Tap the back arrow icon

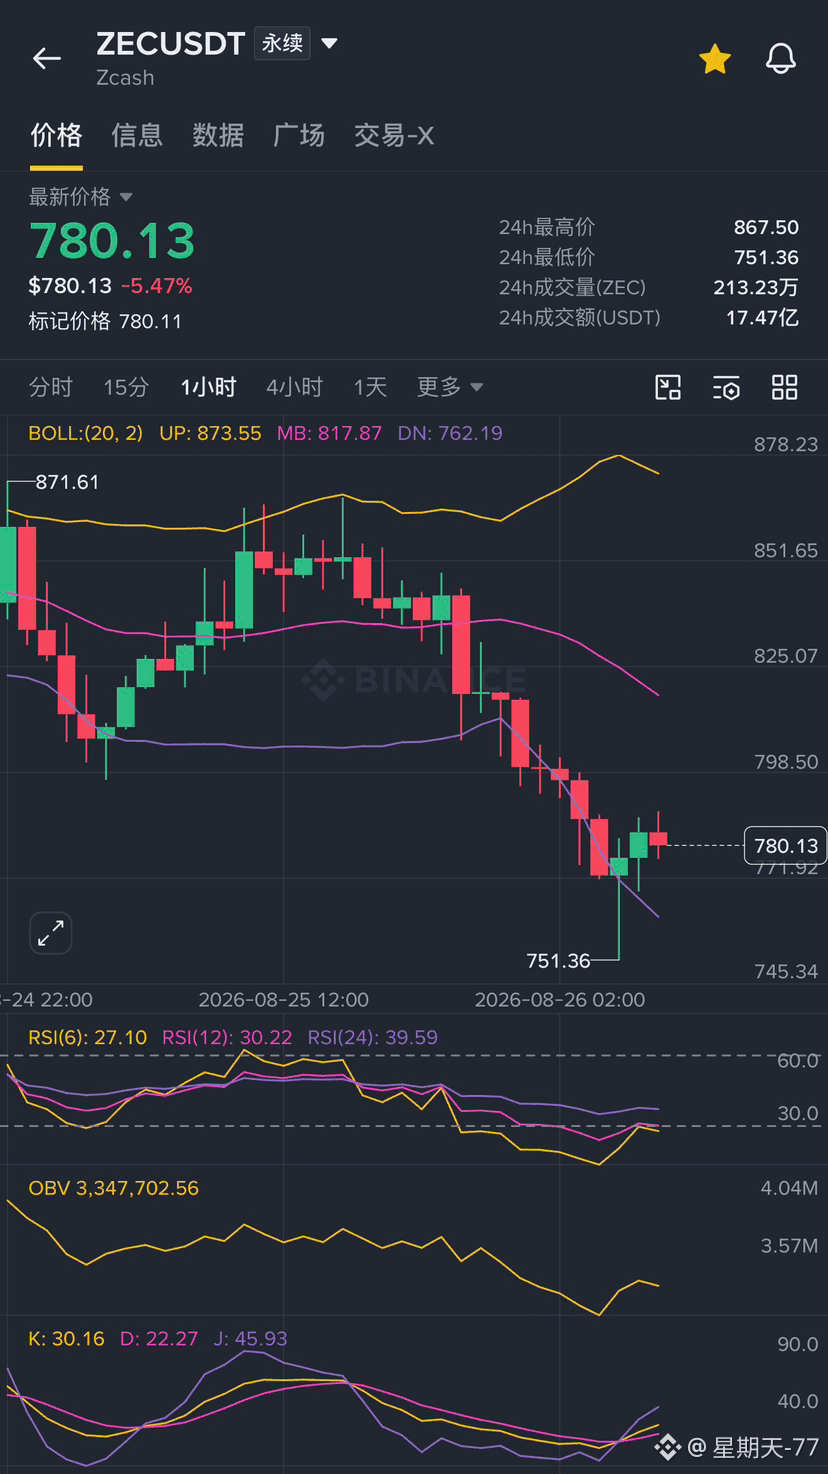tap(47, 59)
